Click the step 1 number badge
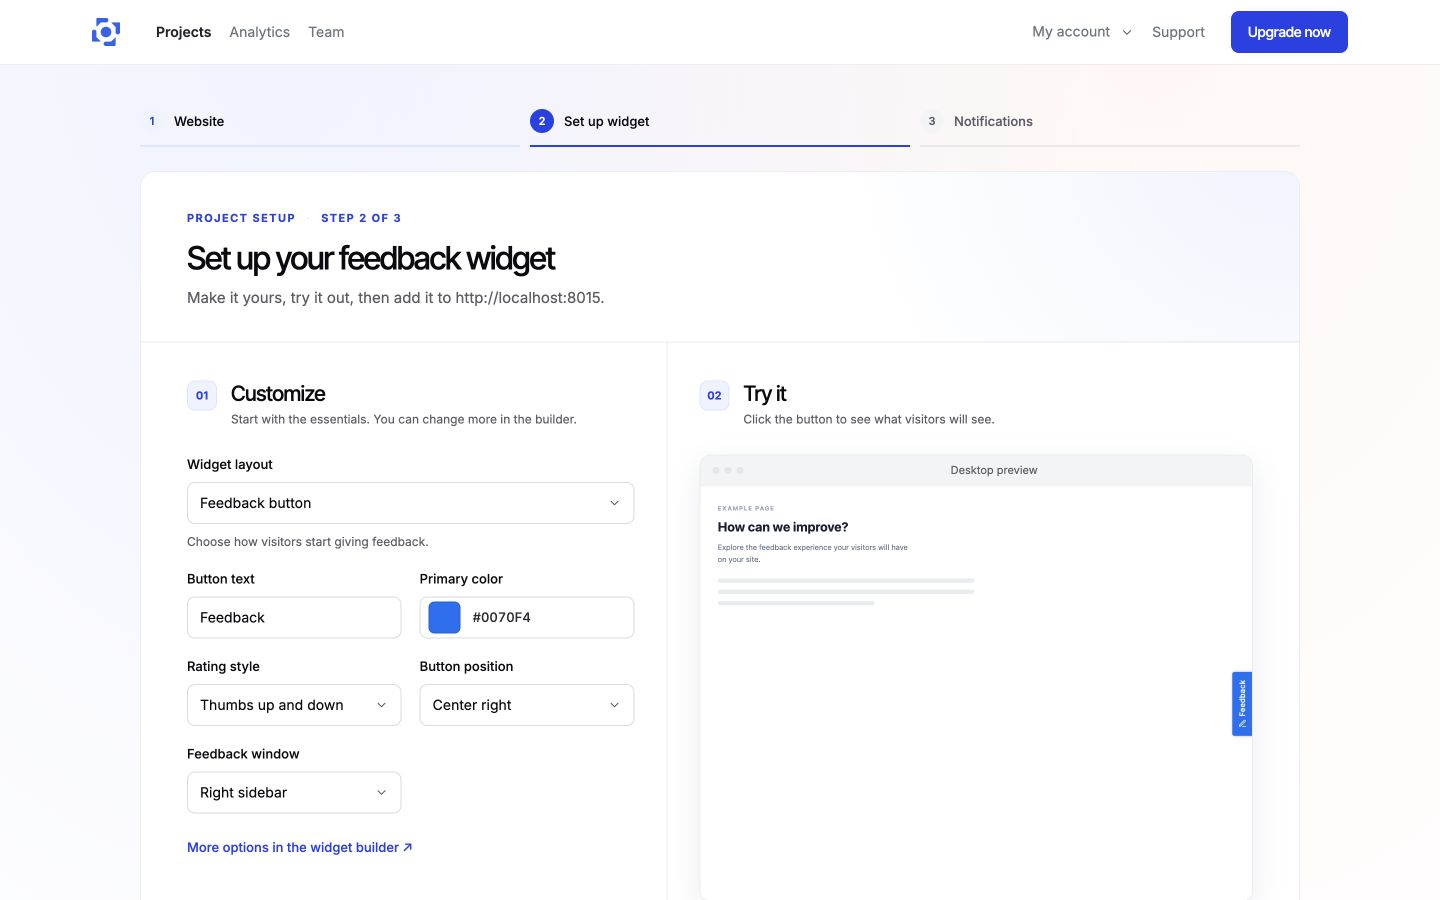The width and height of the screenshot is (1440, 900). [x=152, y=121]
